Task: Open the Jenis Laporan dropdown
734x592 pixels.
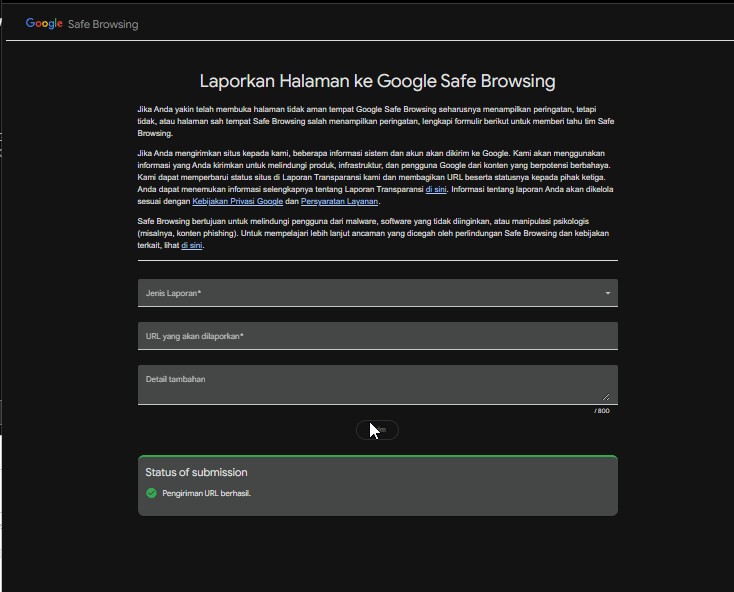Action: click(377, 293)
